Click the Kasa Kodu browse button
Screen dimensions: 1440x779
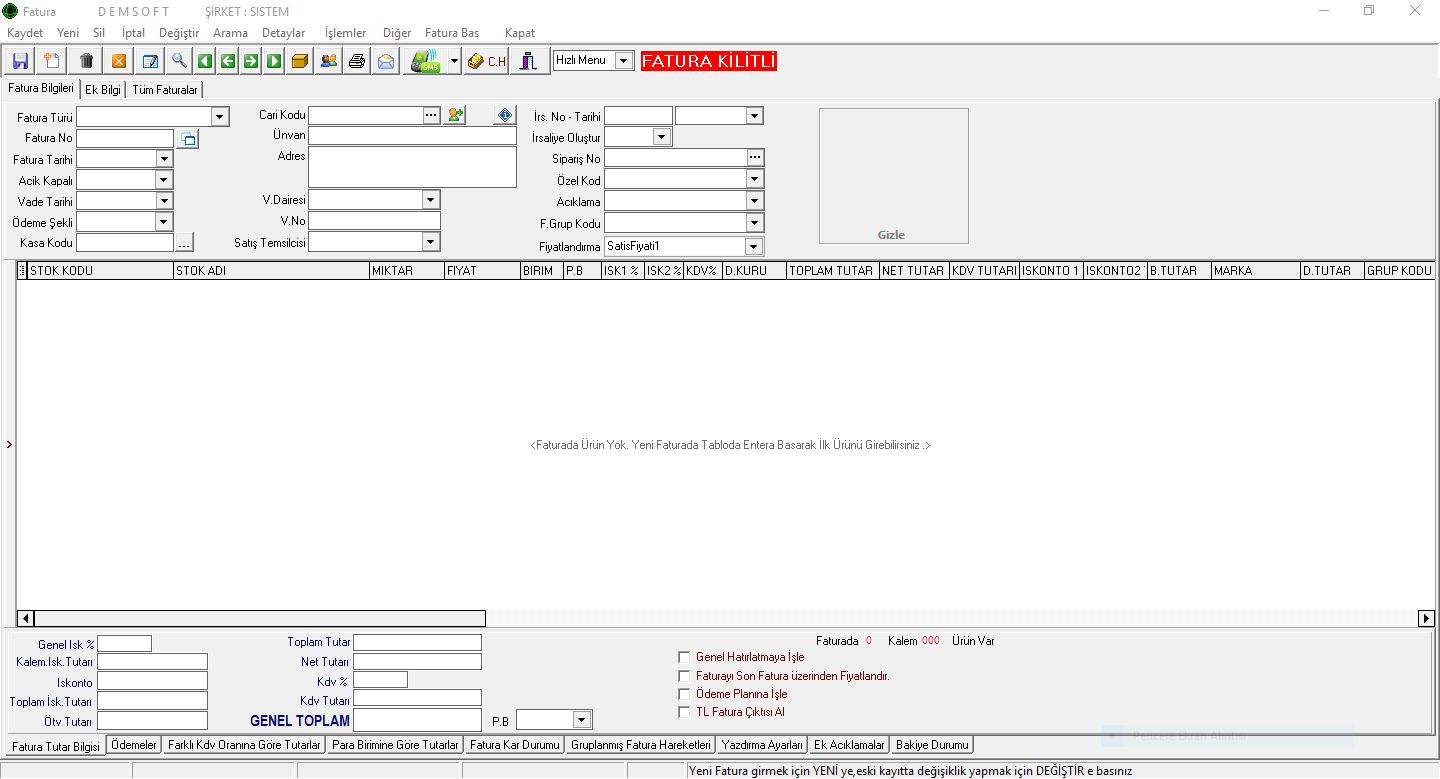pos(184,243)
